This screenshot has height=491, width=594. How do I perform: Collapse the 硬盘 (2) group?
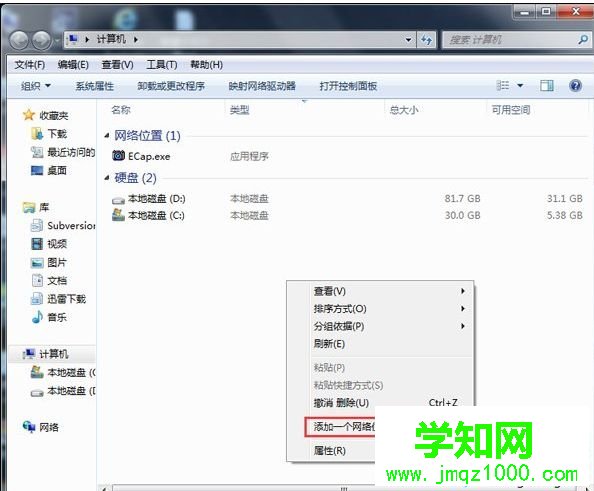point(107,177)
